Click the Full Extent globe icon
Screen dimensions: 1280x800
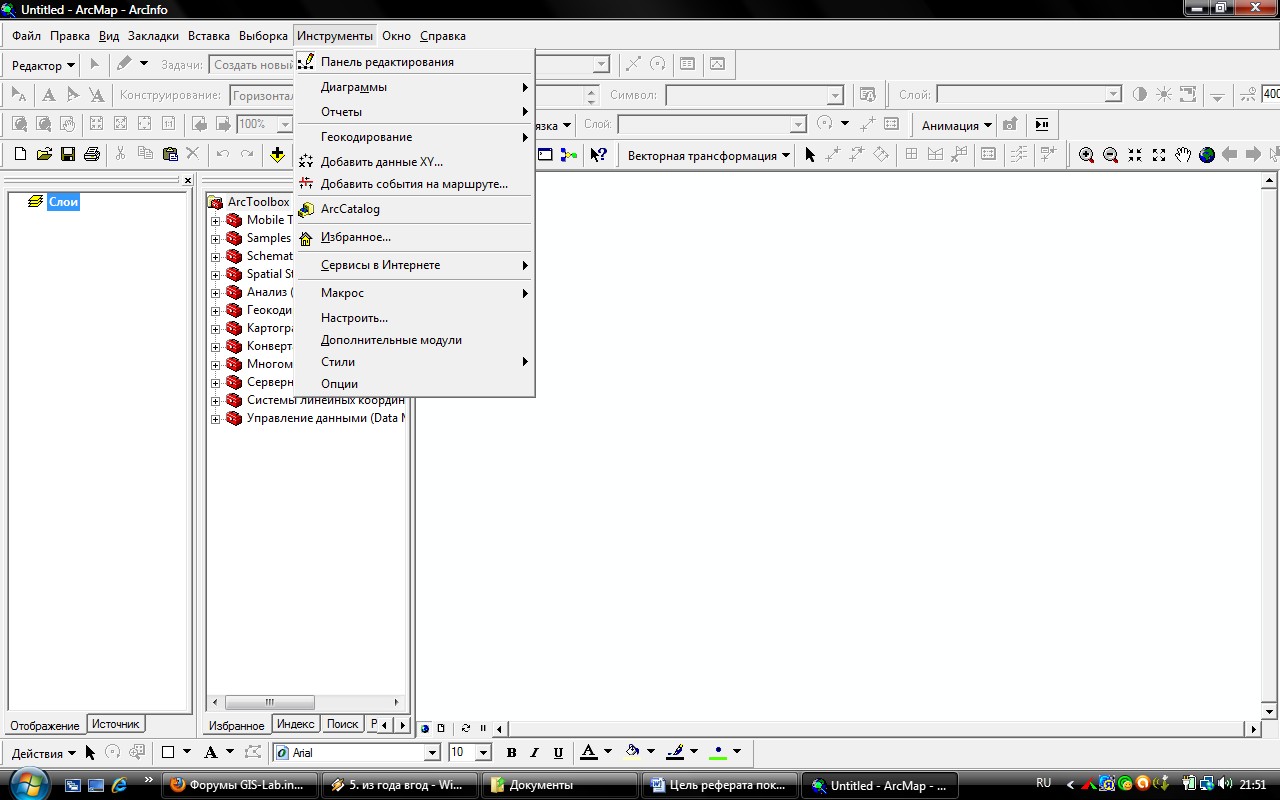[1207, 155]
